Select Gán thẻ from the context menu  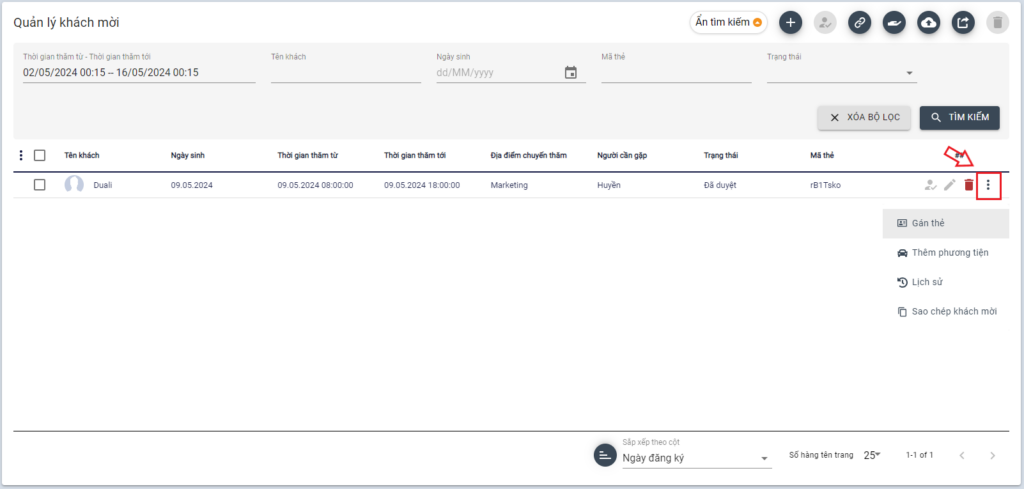pyautogui.click(x=928, y=223)
